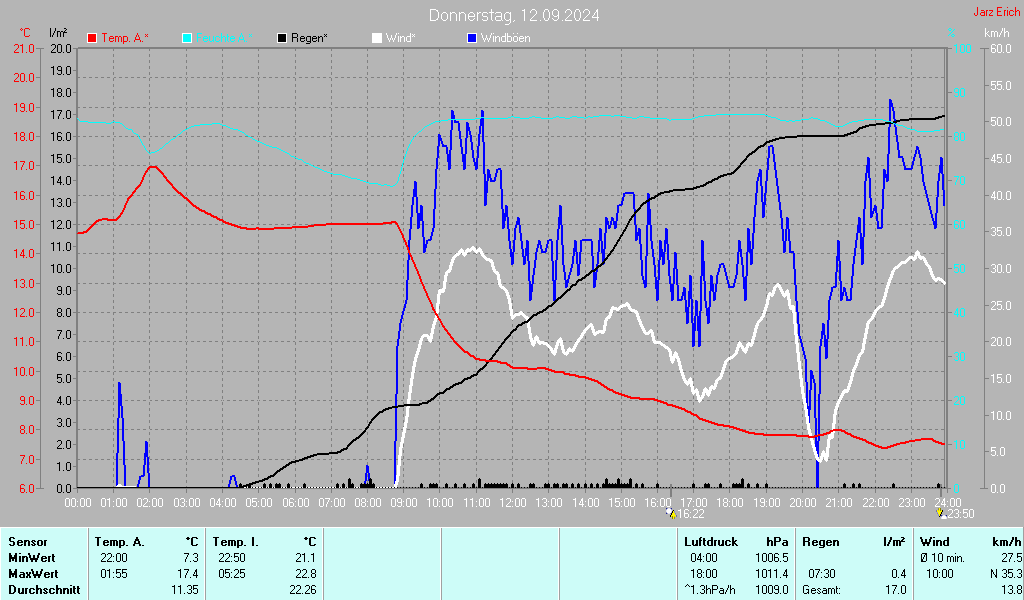1024x600 pixels.
Task: Click the MaxWert row label
Action: pos(32,573)
